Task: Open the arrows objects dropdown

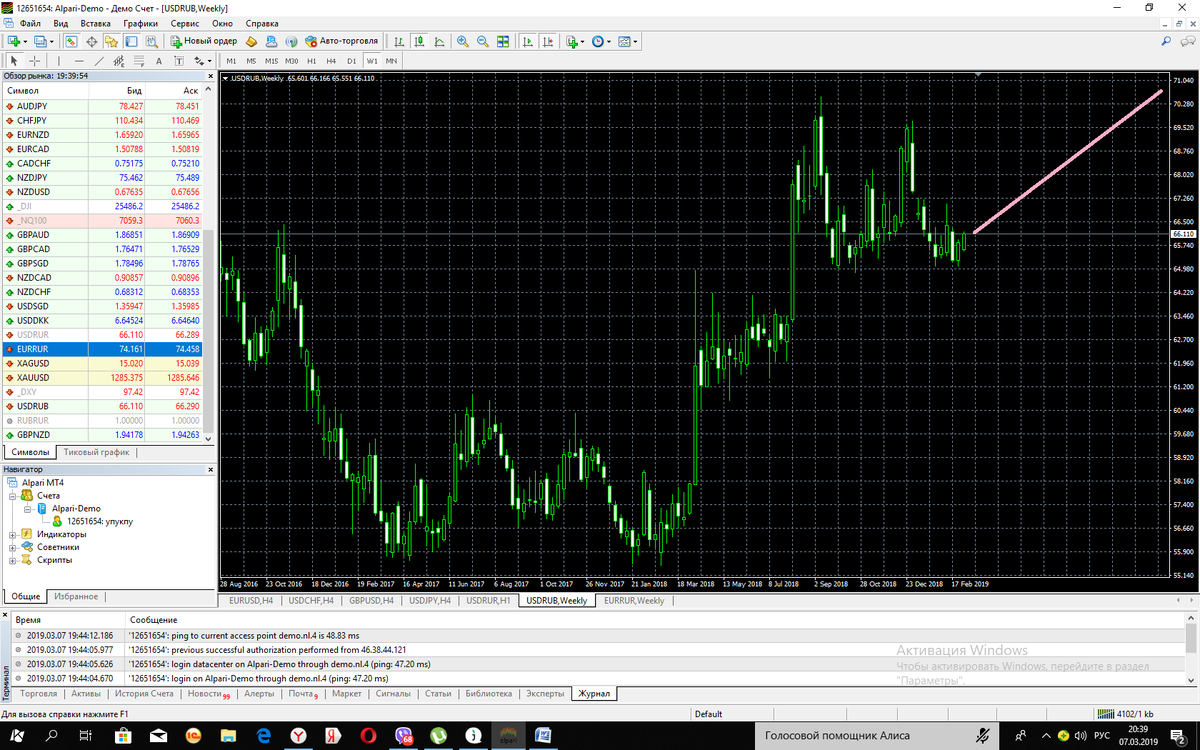Action: pyautogui.click(x=203, y=61)
